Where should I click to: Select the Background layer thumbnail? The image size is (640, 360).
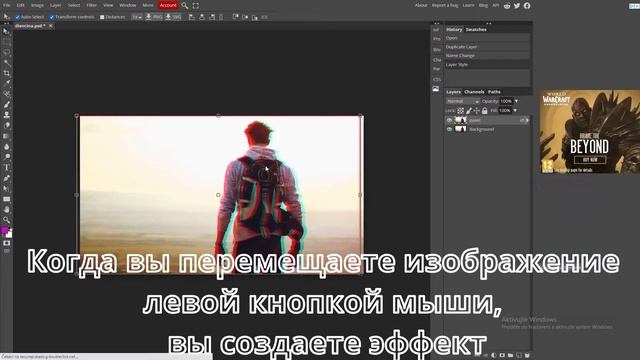(x=460, y=129)
